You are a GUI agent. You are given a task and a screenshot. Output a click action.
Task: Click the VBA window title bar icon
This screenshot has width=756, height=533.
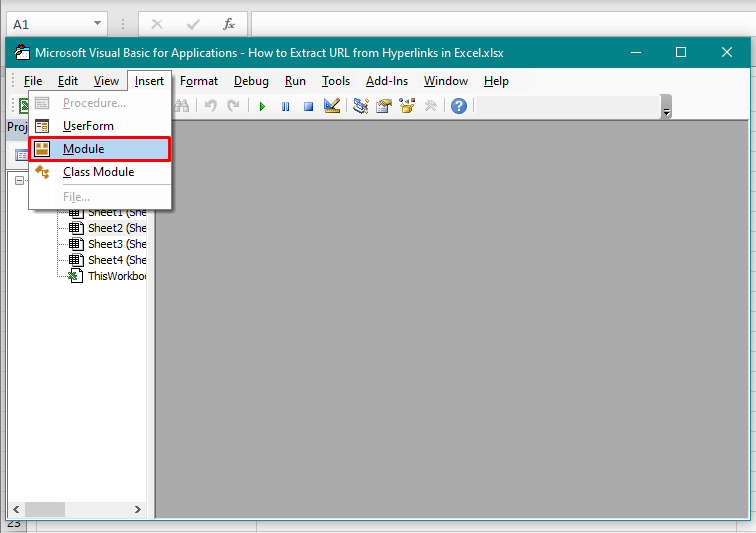tap(22, 52)
